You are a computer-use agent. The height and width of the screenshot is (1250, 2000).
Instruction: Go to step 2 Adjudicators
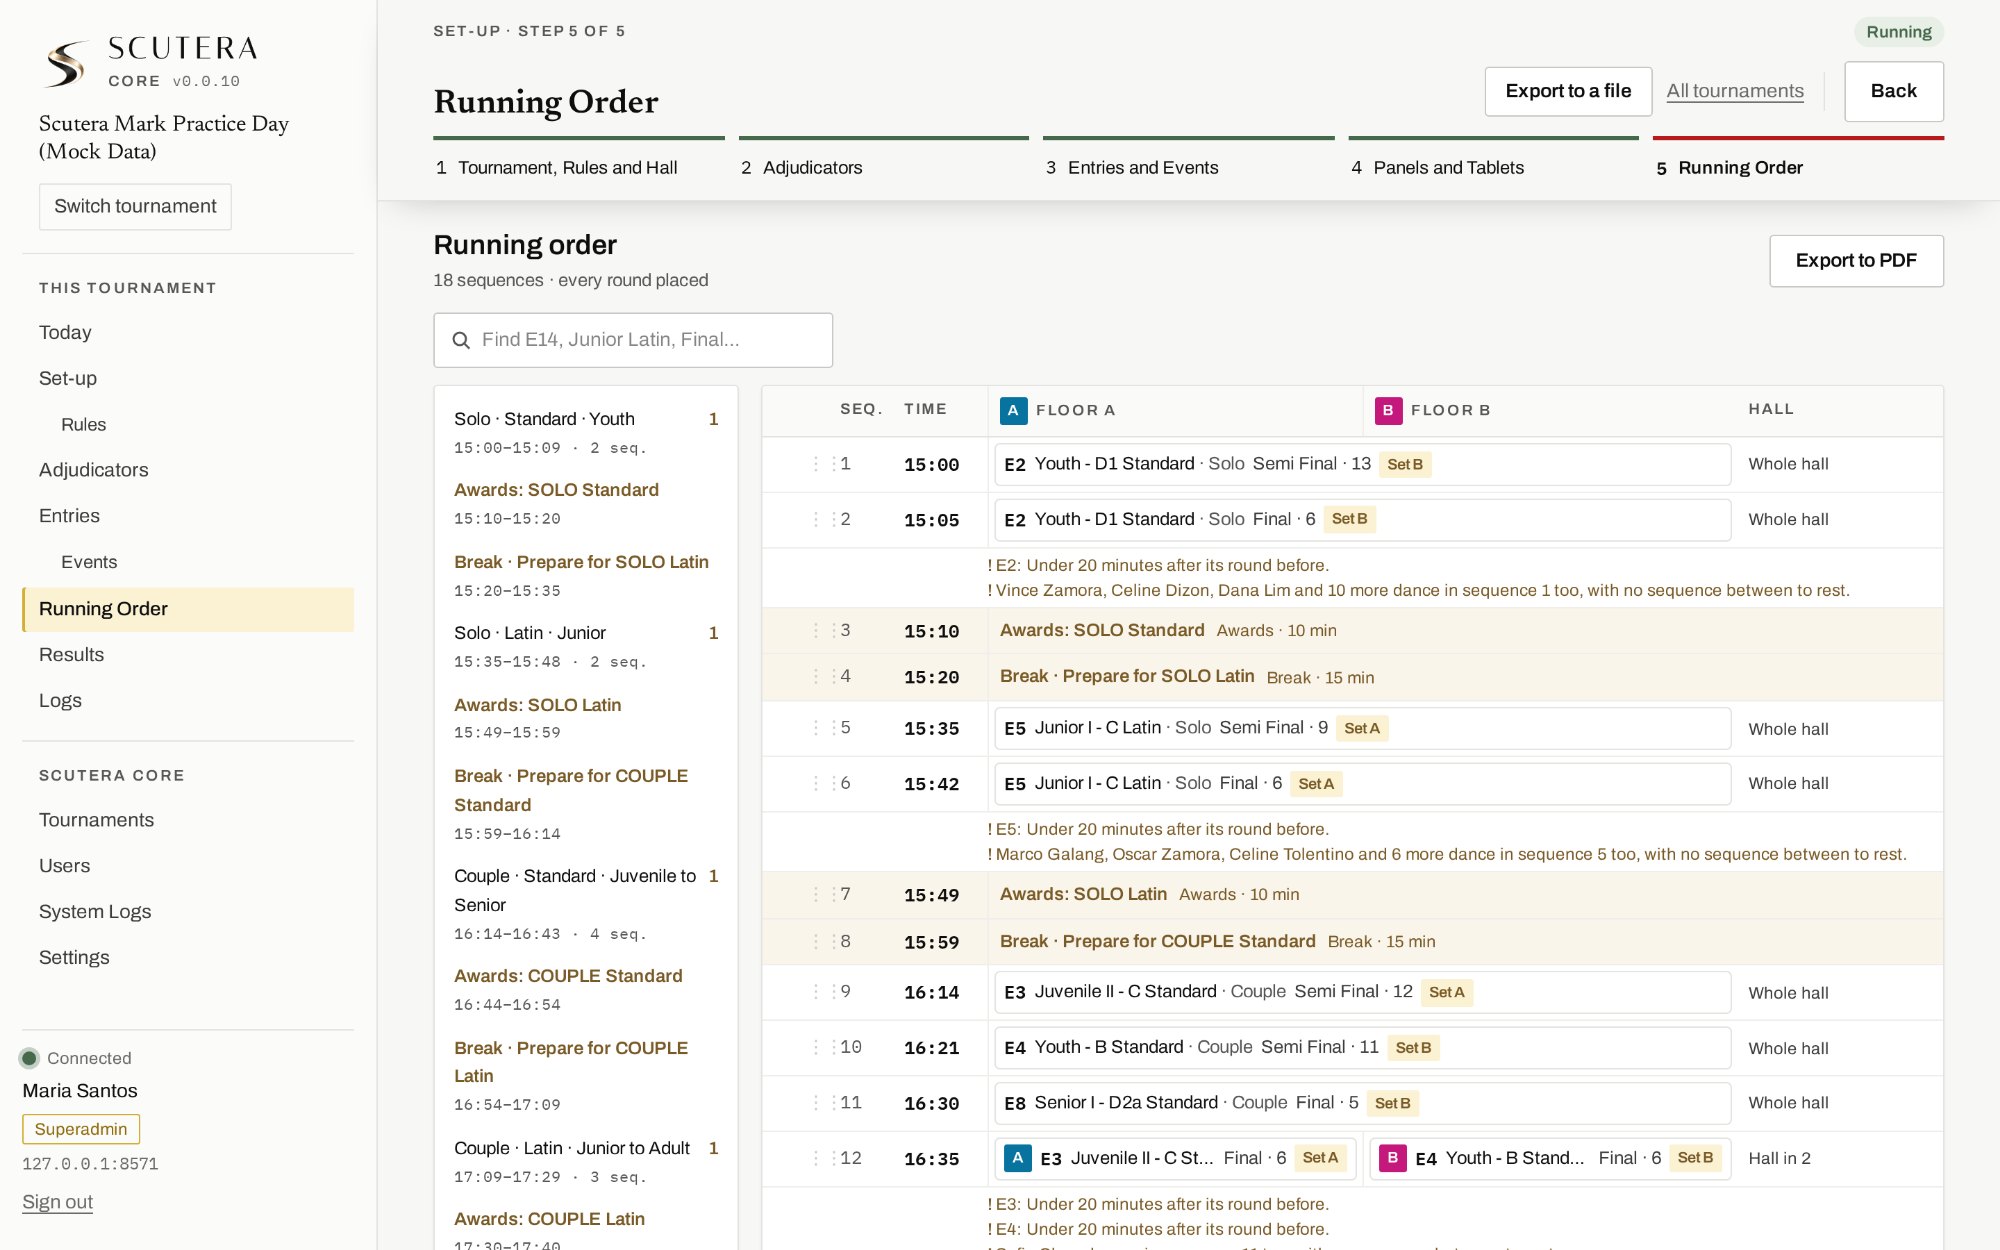(884, 160)
